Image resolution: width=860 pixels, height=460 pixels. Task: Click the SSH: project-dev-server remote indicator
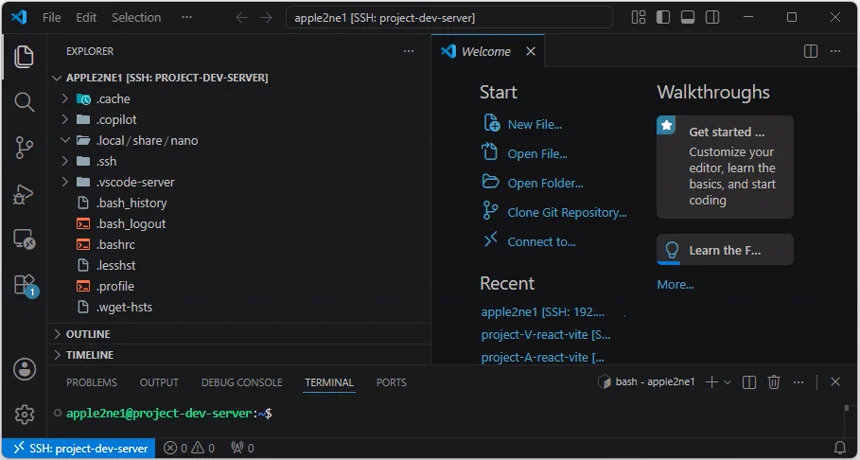(x=80, y=448)
